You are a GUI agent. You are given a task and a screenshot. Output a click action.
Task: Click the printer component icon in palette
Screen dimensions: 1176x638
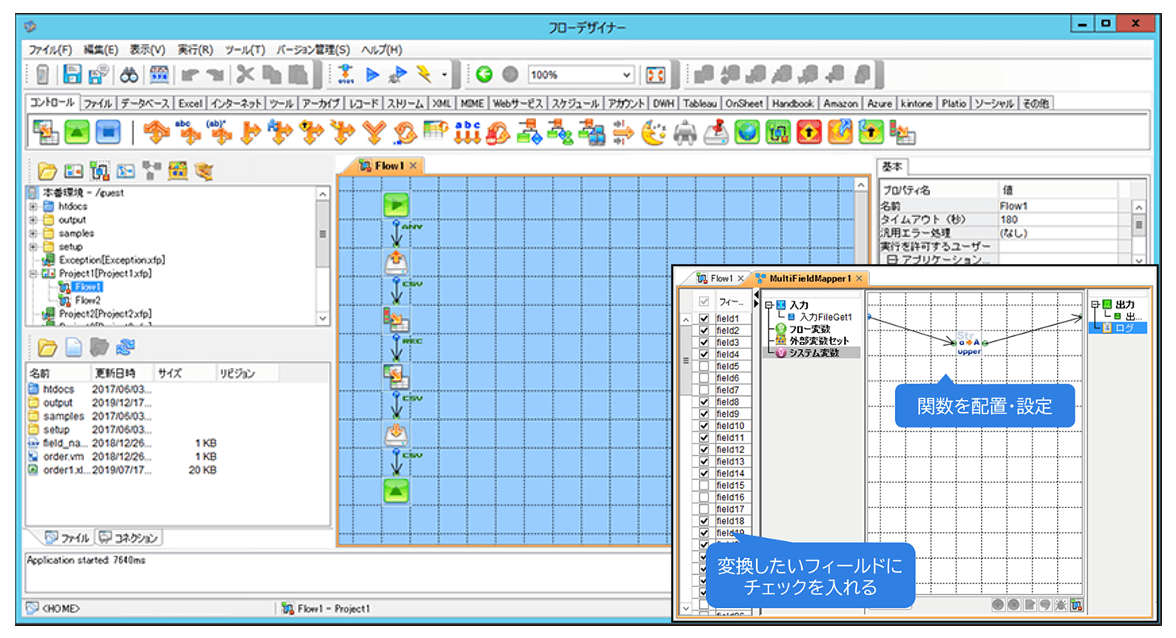685,131
